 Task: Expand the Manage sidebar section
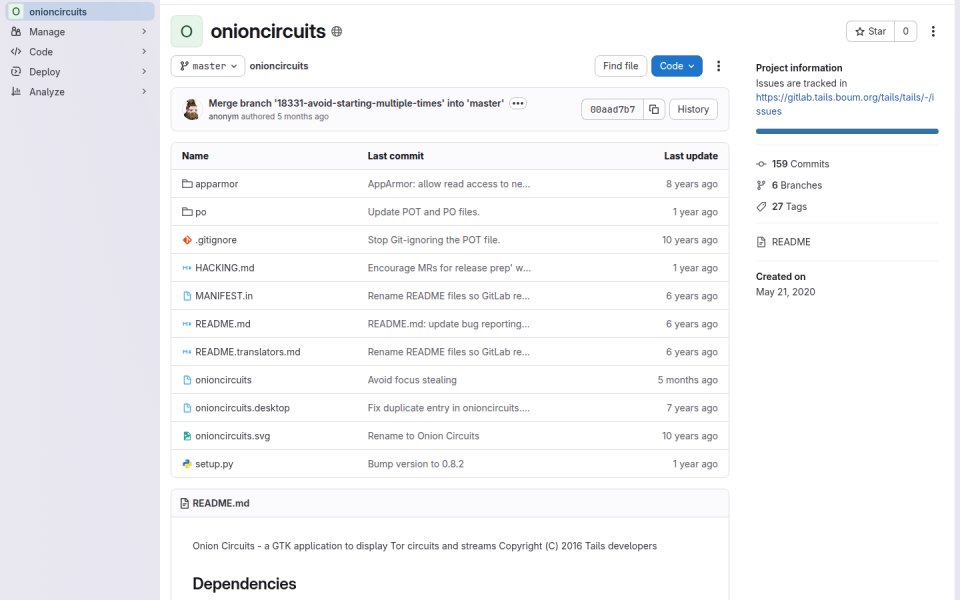[80, 32]
